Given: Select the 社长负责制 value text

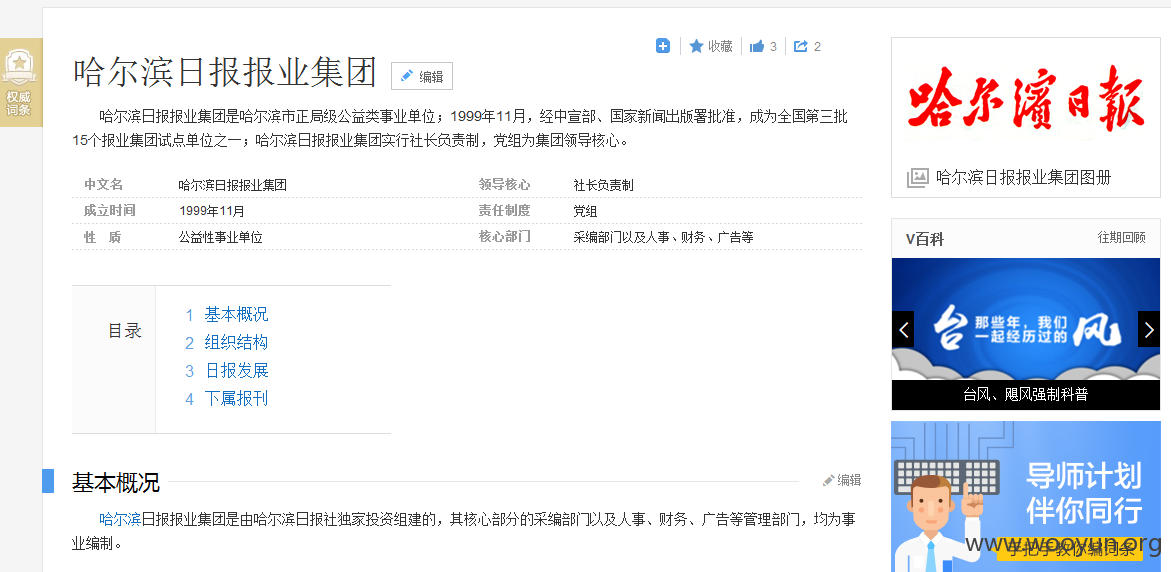Looking at the screenshot, I should point(603,185).
